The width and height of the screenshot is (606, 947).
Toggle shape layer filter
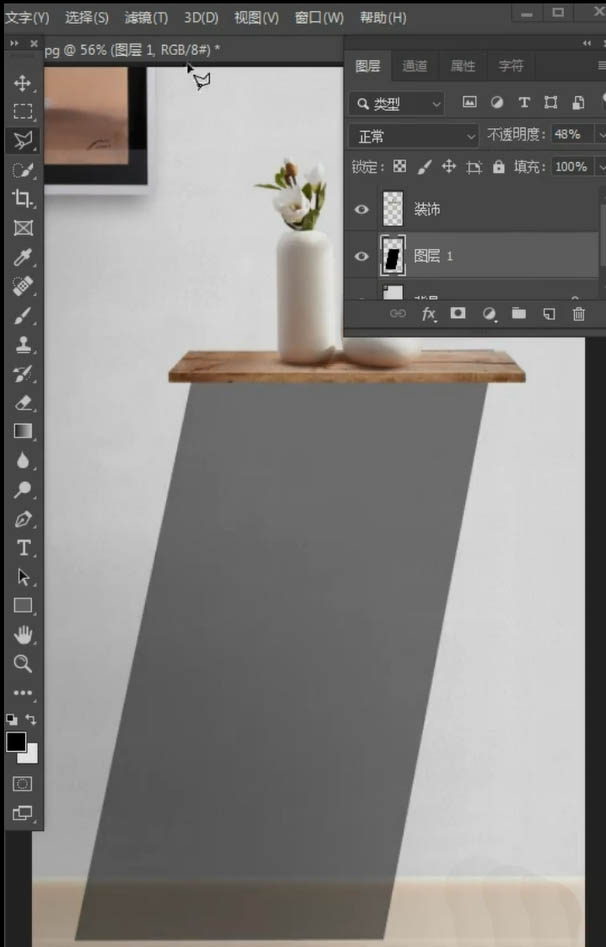pyautogui.click(x=550, y=102)
